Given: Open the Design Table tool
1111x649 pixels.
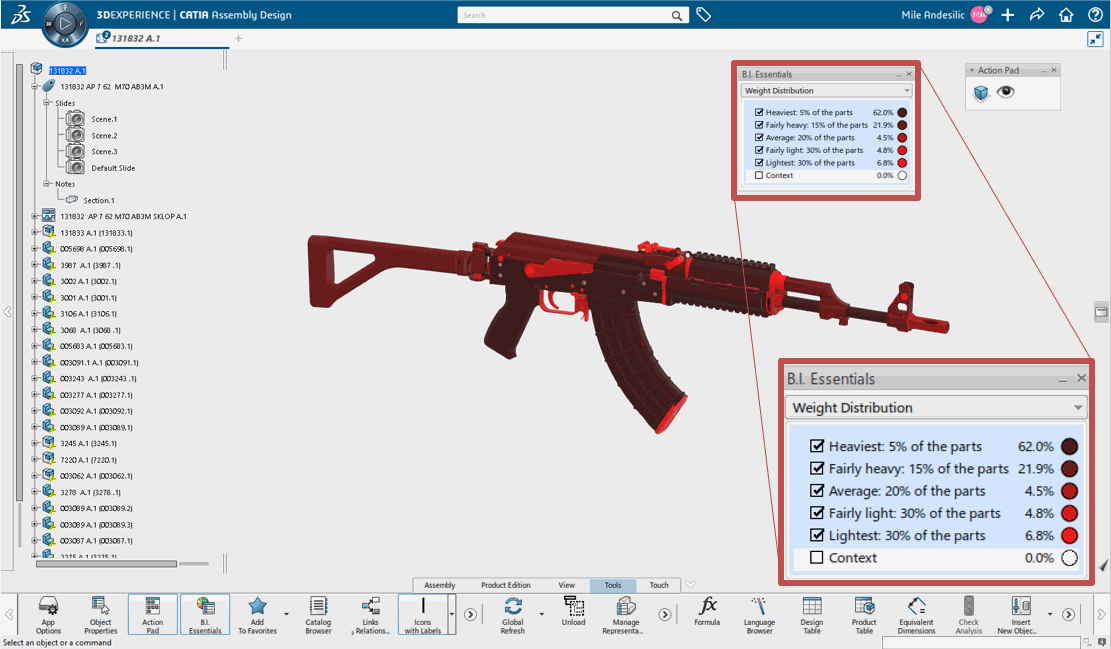Looking at the screenshot, I should click(x=811, y=614).
